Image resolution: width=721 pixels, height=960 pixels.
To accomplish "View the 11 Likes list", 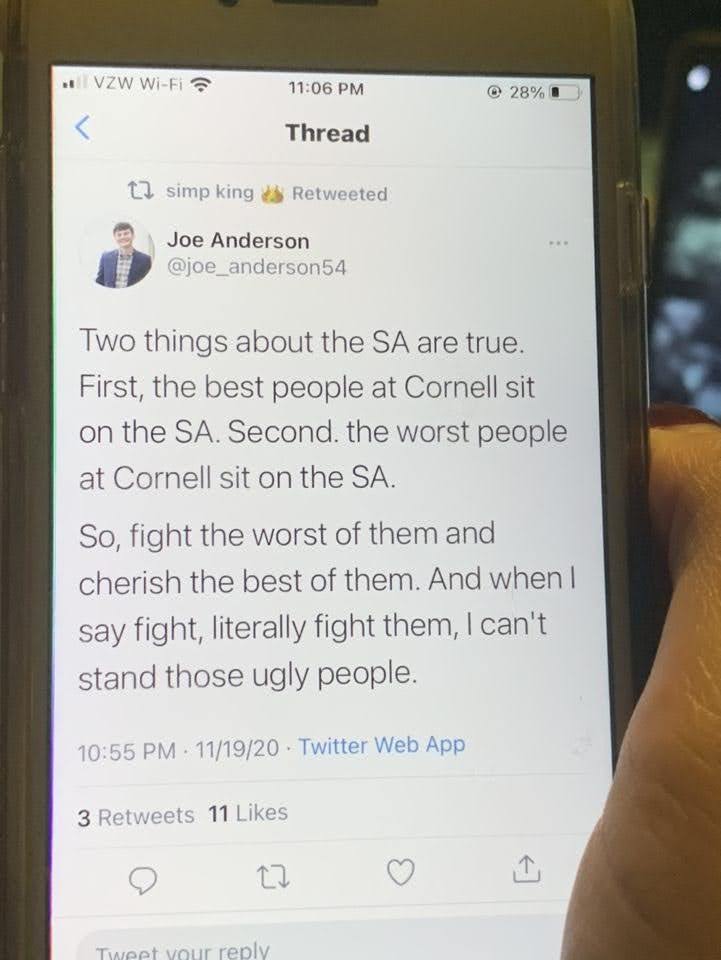I will coord(248,813).
